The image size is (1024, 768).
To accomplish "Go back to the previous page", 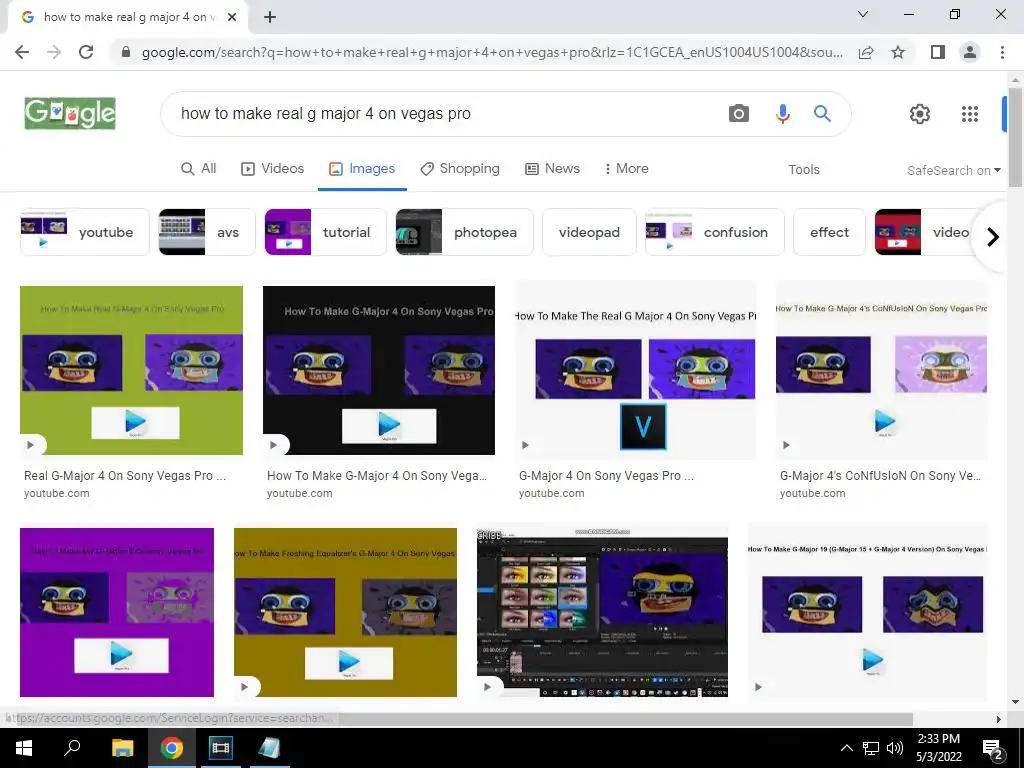I will (22, 52).
